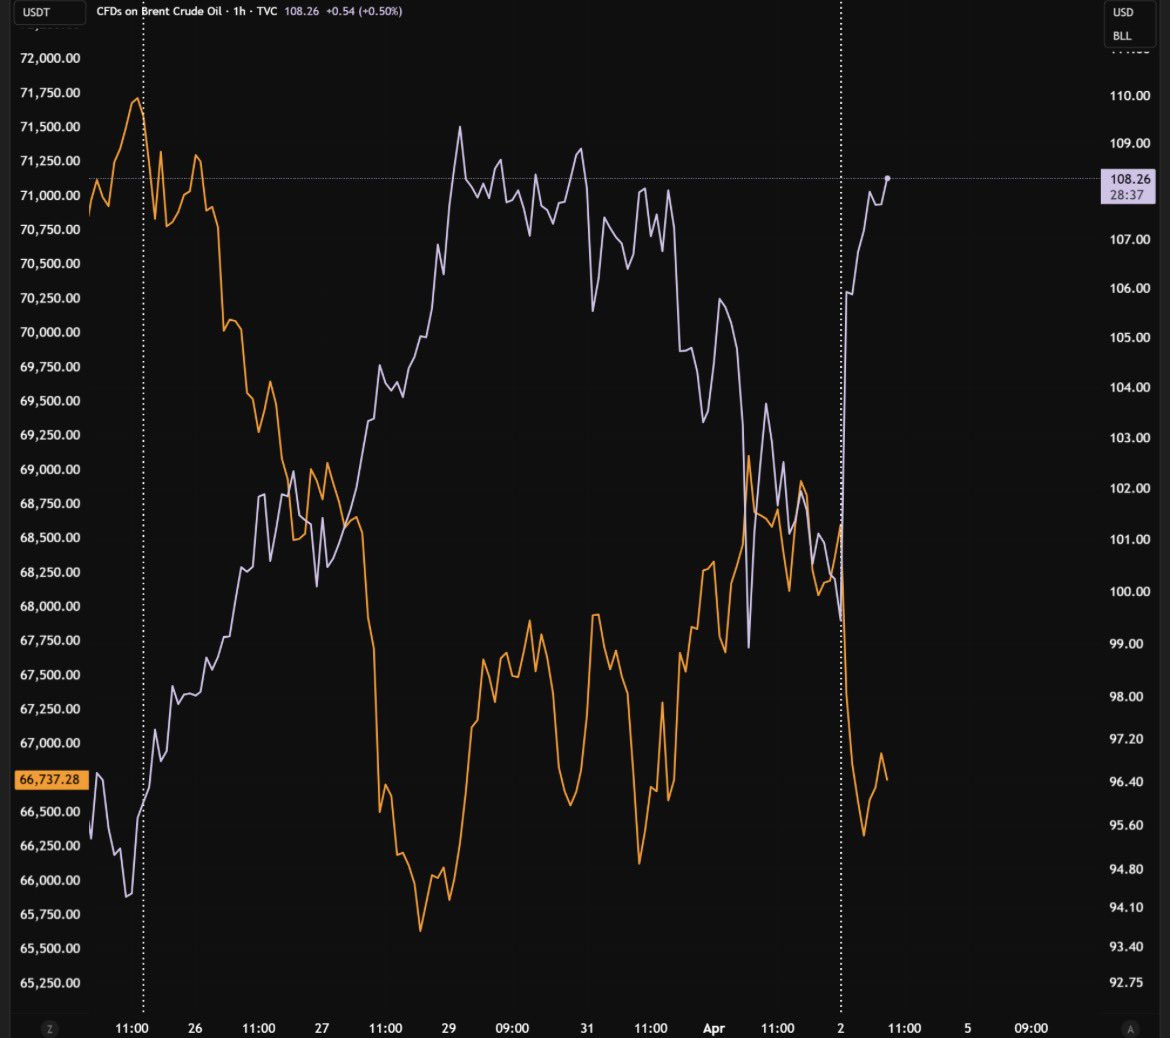This screenshot has height=1038, width=1170.
Task: Click the 99.00 label on the right price scale
Action: (x=1126, y=643)
